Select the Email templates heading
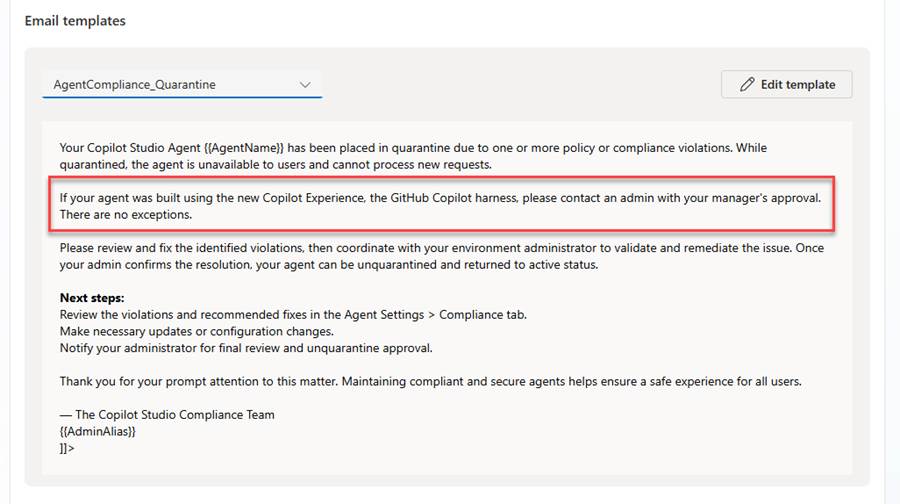This screenshot has width=900, height=504. tap(75, 21)
